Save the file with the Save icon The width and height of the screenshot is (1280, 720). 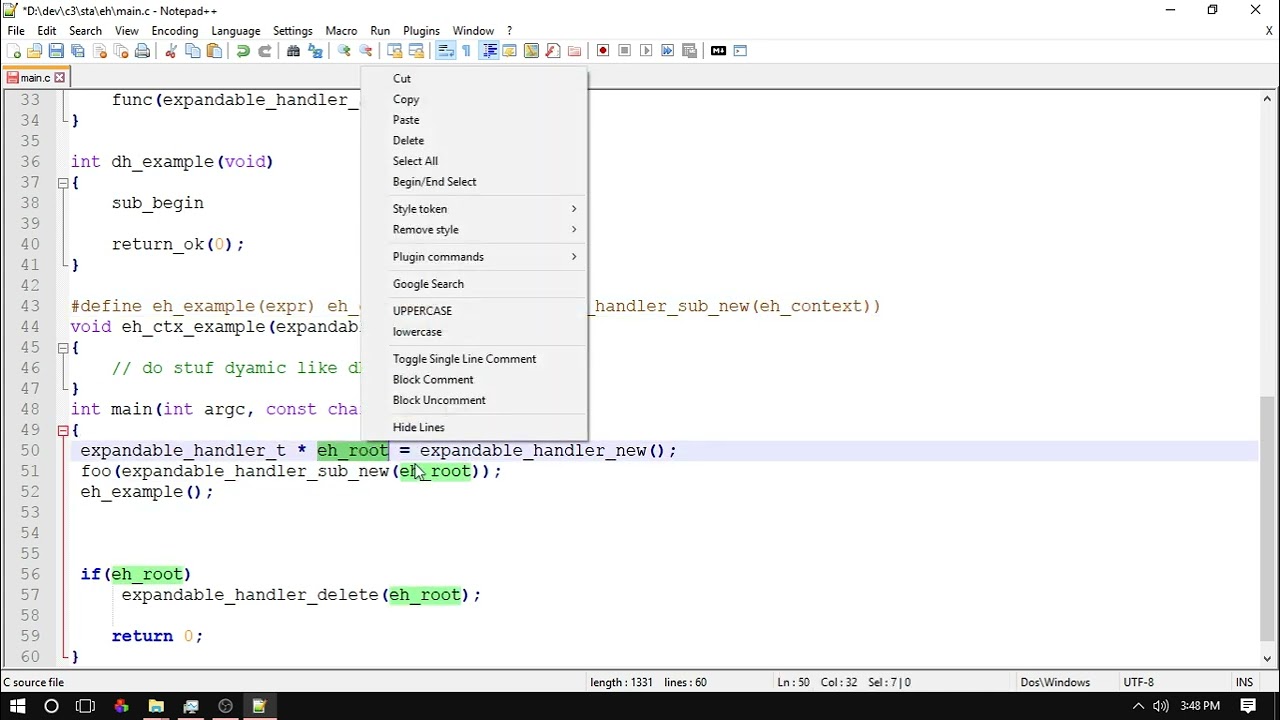[56, 51]
